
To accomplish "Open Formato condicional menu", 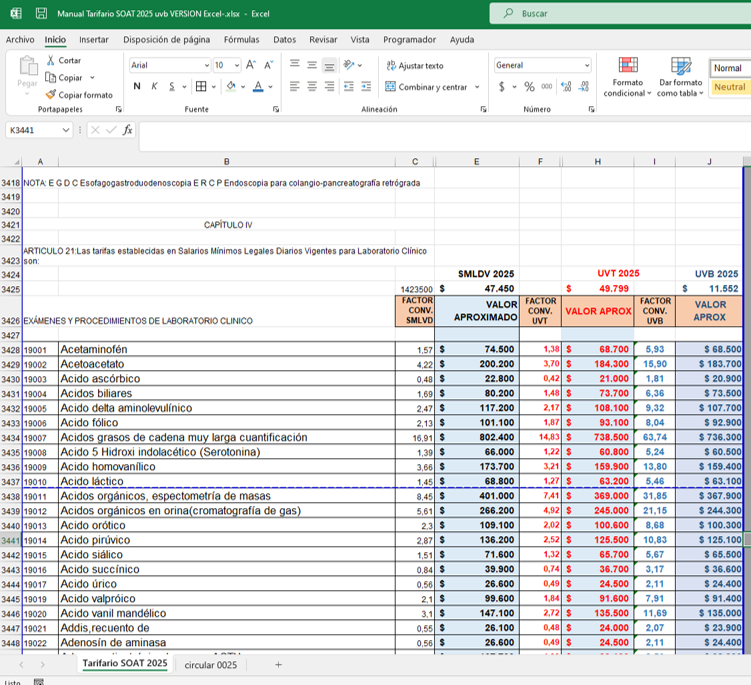I will 627,75.
